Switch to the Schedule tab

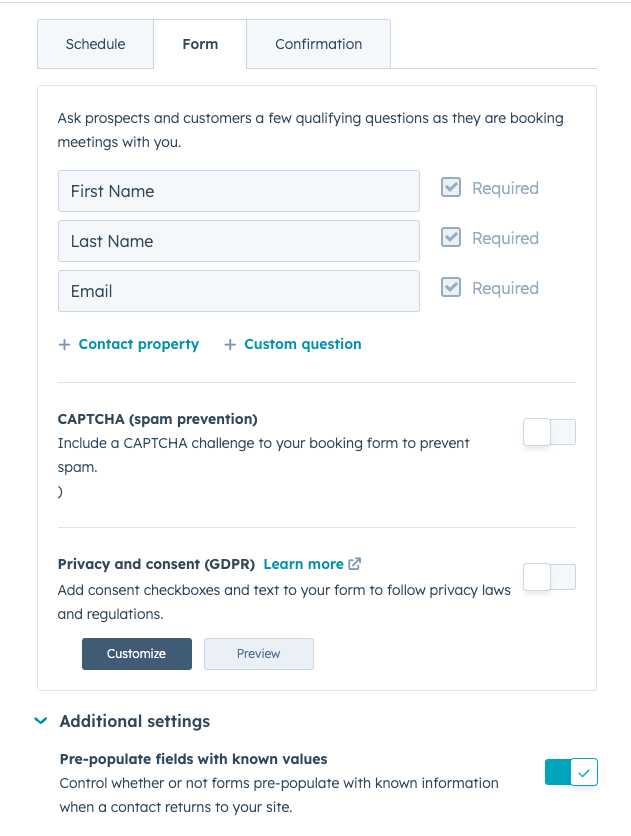95,44
